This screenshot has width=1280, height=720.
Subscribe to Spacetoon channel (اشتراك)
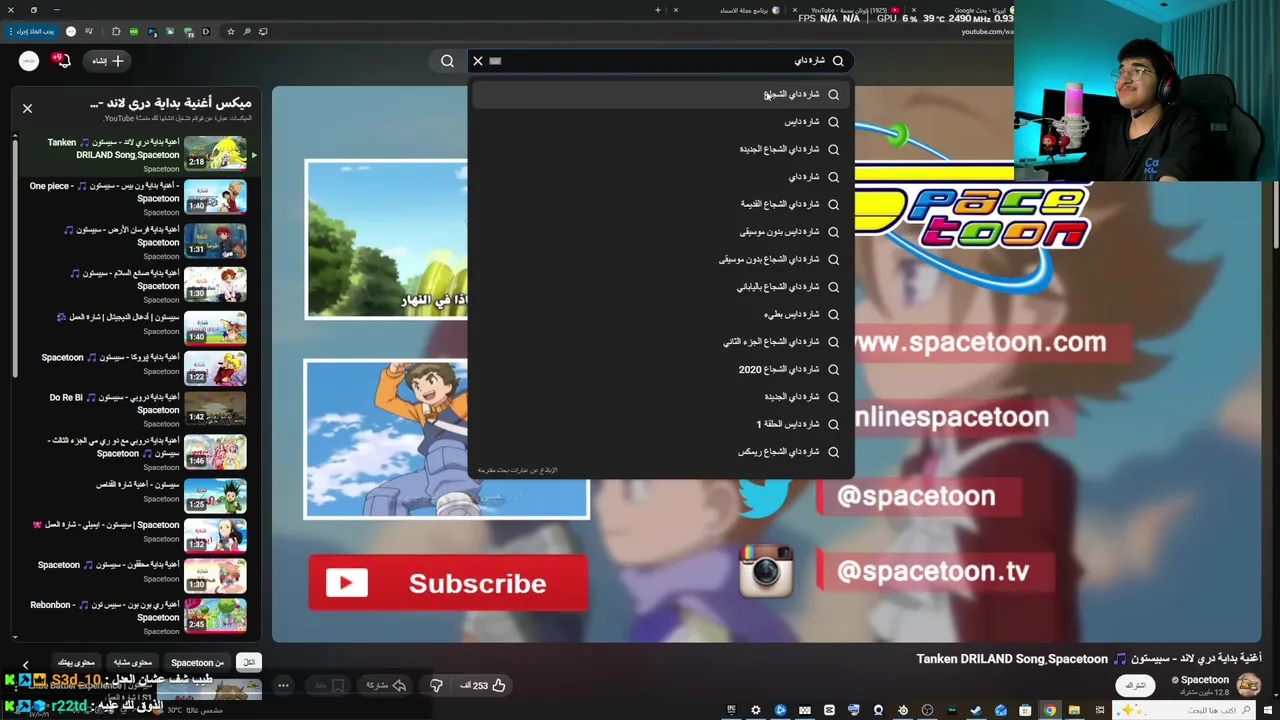pyautogui.click(x=1135, y=685)
